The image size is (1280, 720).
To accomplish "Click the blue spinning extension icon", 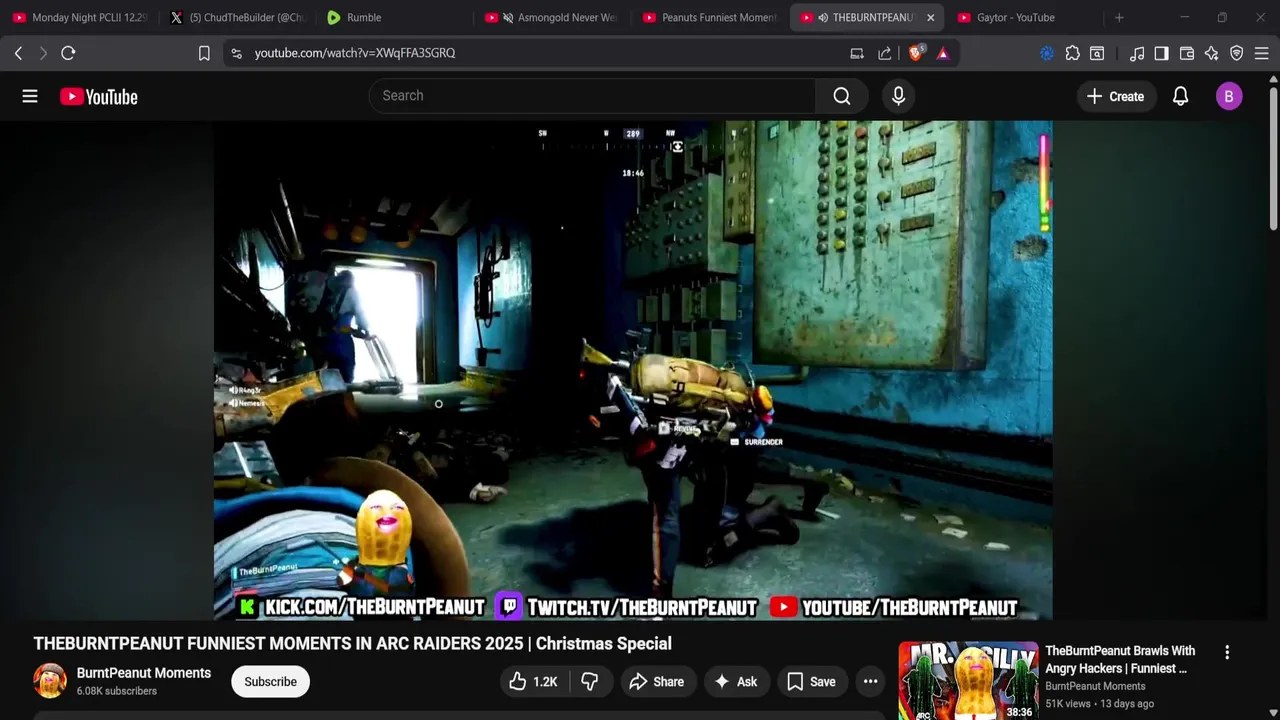I will [x=1047, y=53].
